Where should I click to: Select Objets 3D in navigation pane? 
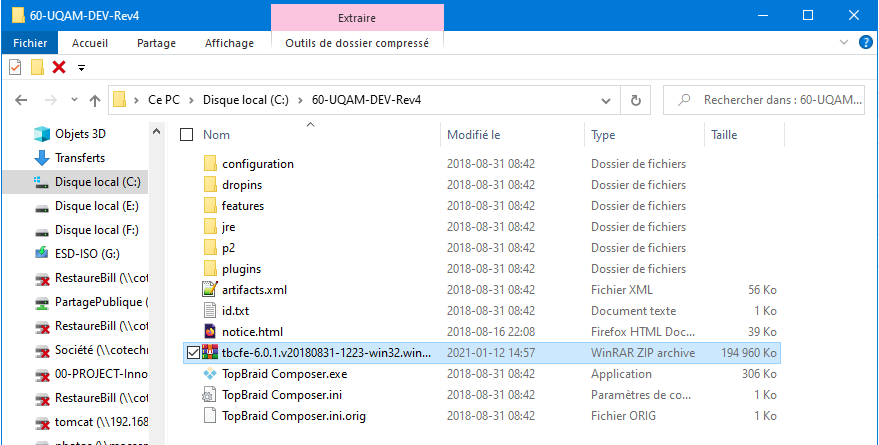(x=80, y=134)
